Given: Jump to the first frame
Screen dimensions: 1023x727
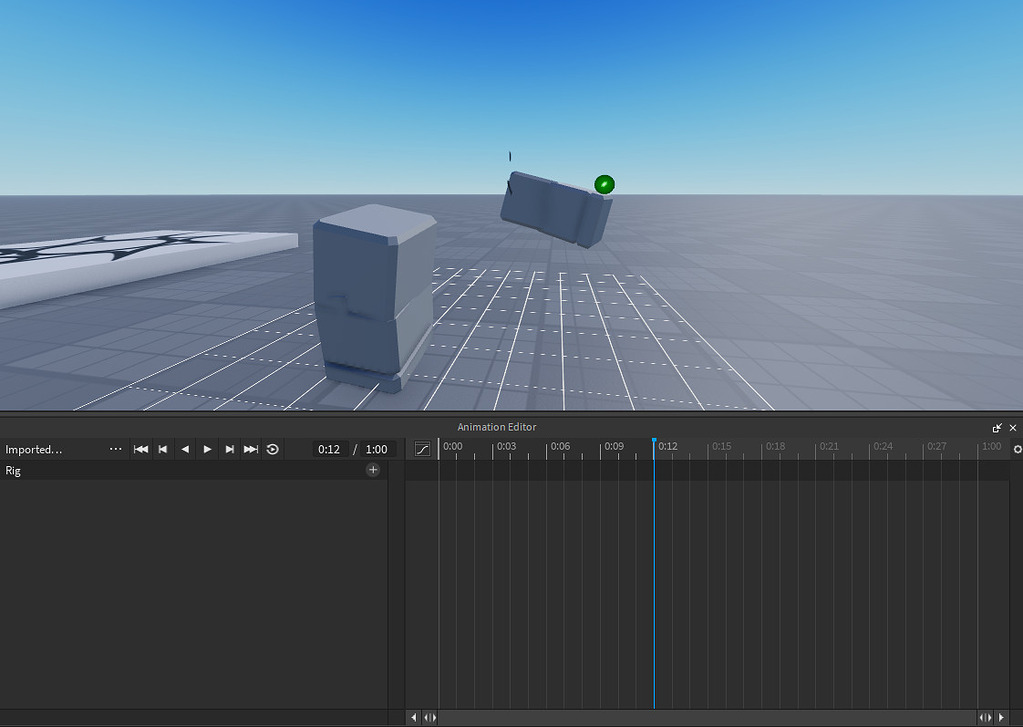Looking at the screenshot, I should tap(141, 449).
